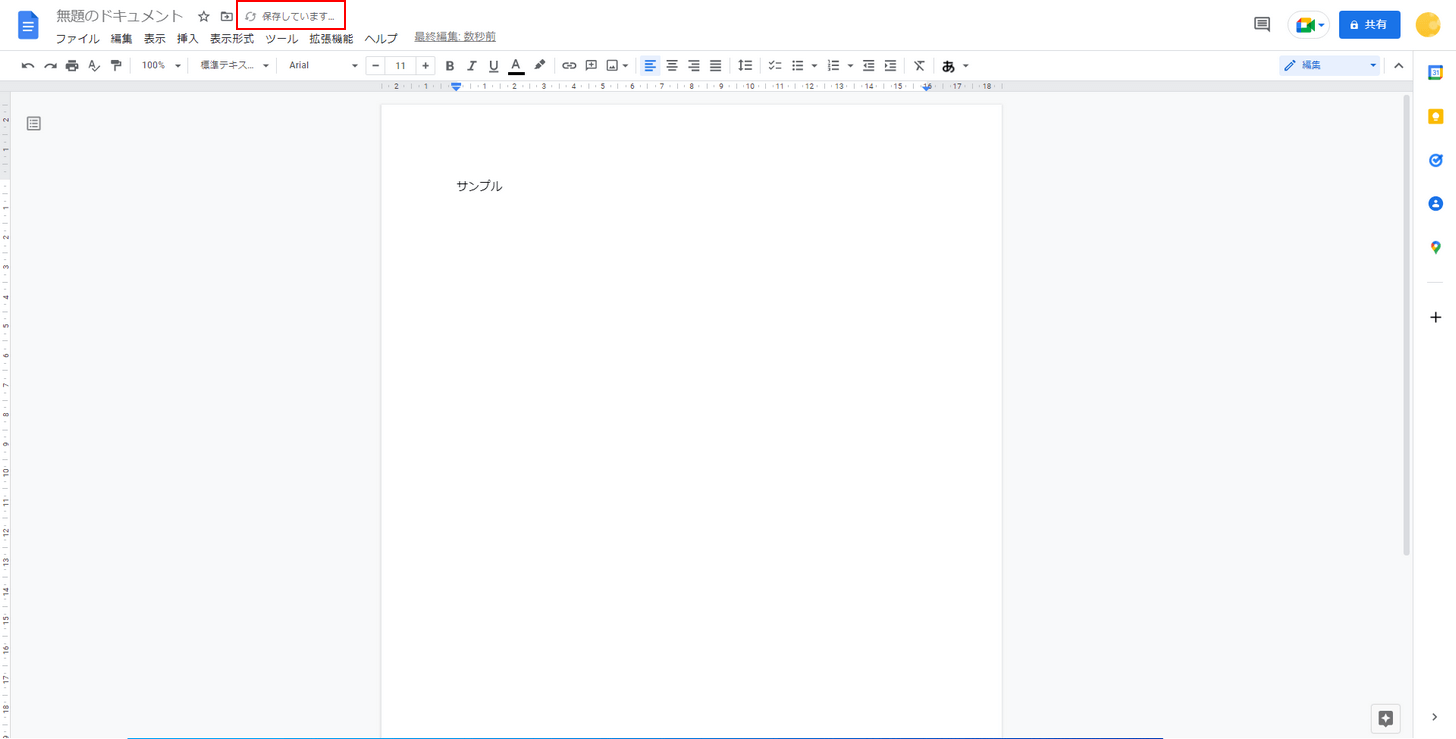Click the font size field showing 11
The image size is (1456, 739).
tap(400, 66)
